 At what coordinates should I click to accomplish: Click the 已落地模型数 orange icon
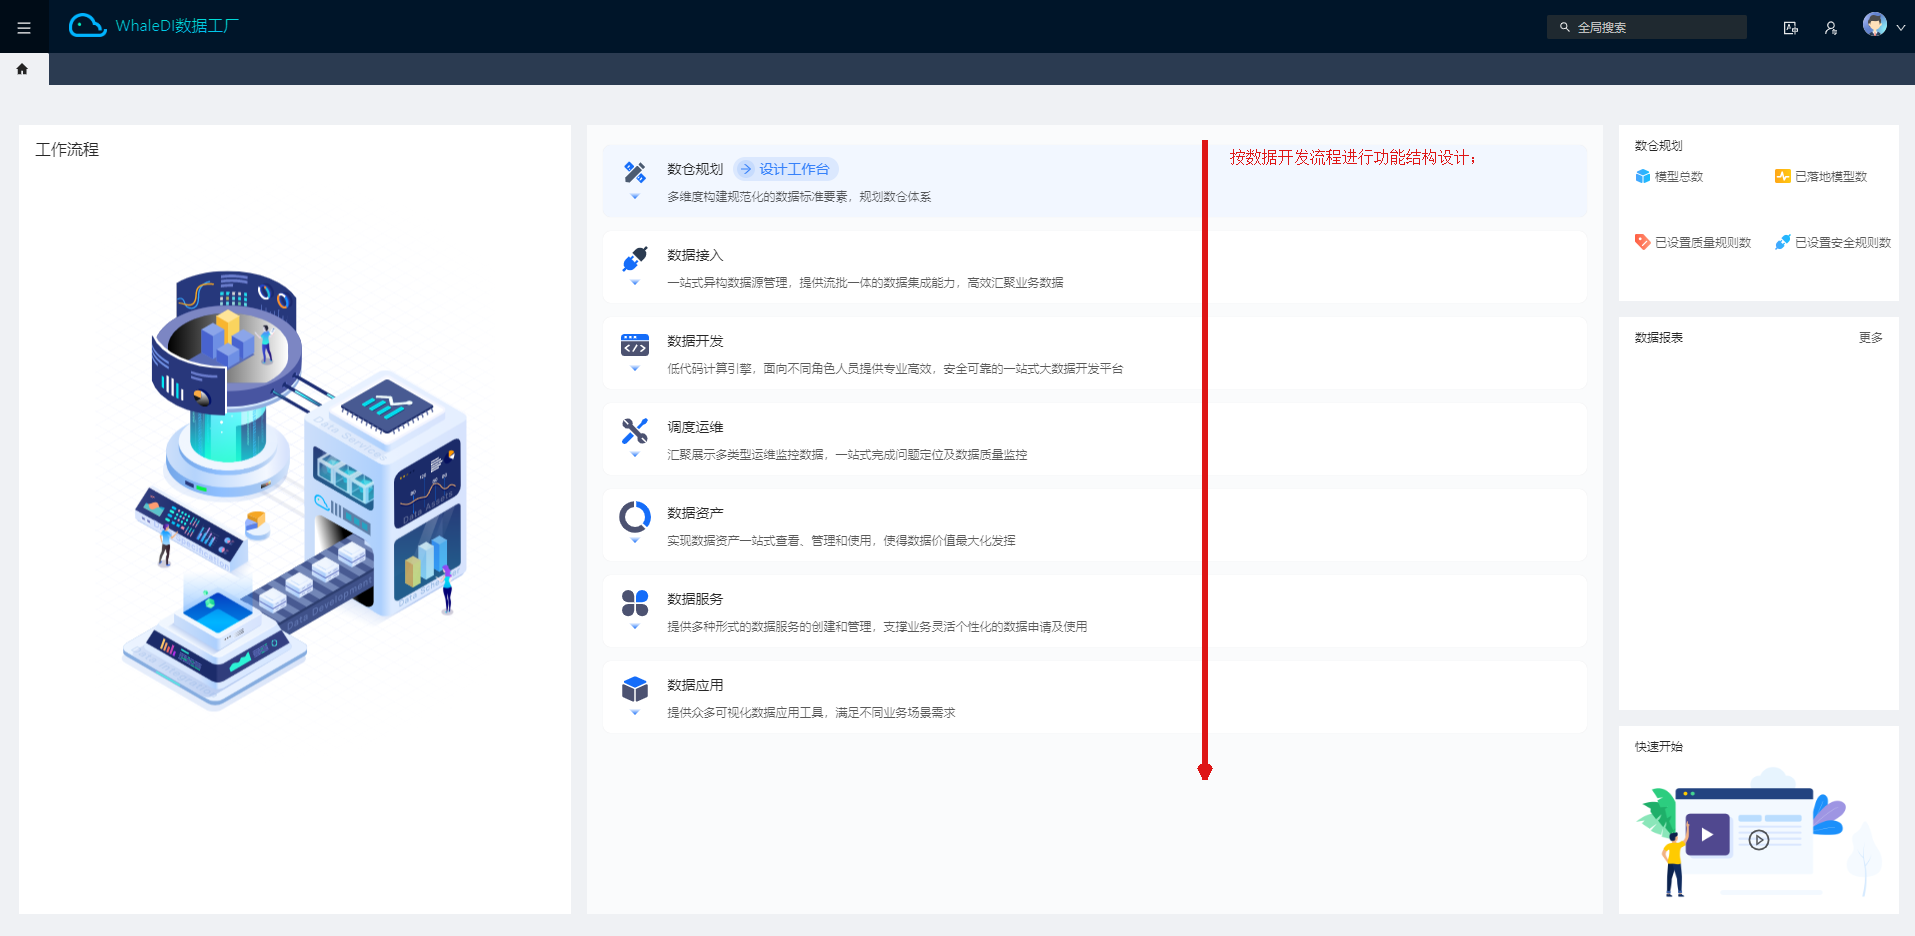[x=1782, y=176]
